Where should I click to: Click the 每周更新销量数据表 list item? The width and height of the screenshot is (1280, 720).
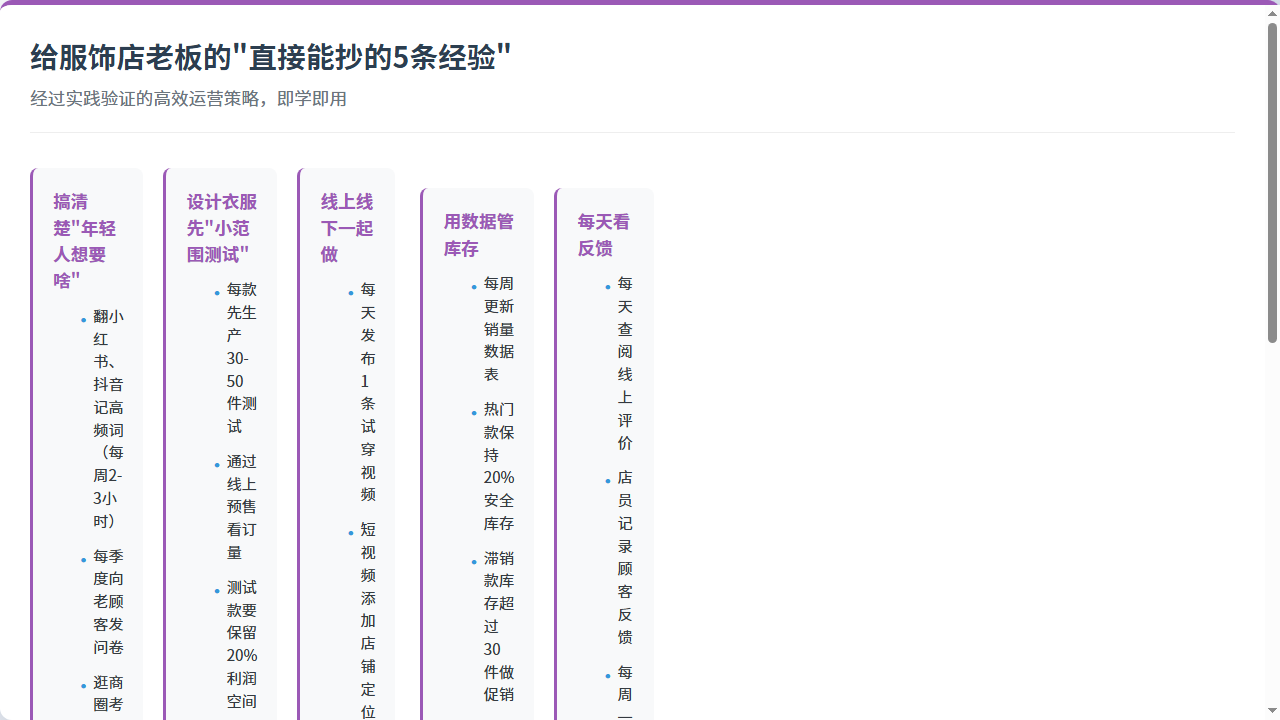point(498,329)
